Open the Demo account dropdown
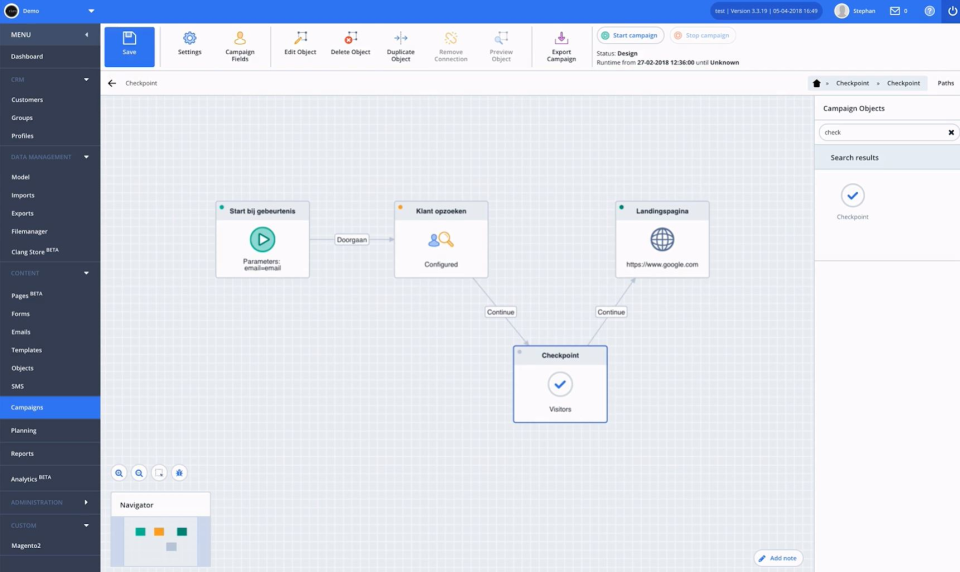 [x=91, y=11]
